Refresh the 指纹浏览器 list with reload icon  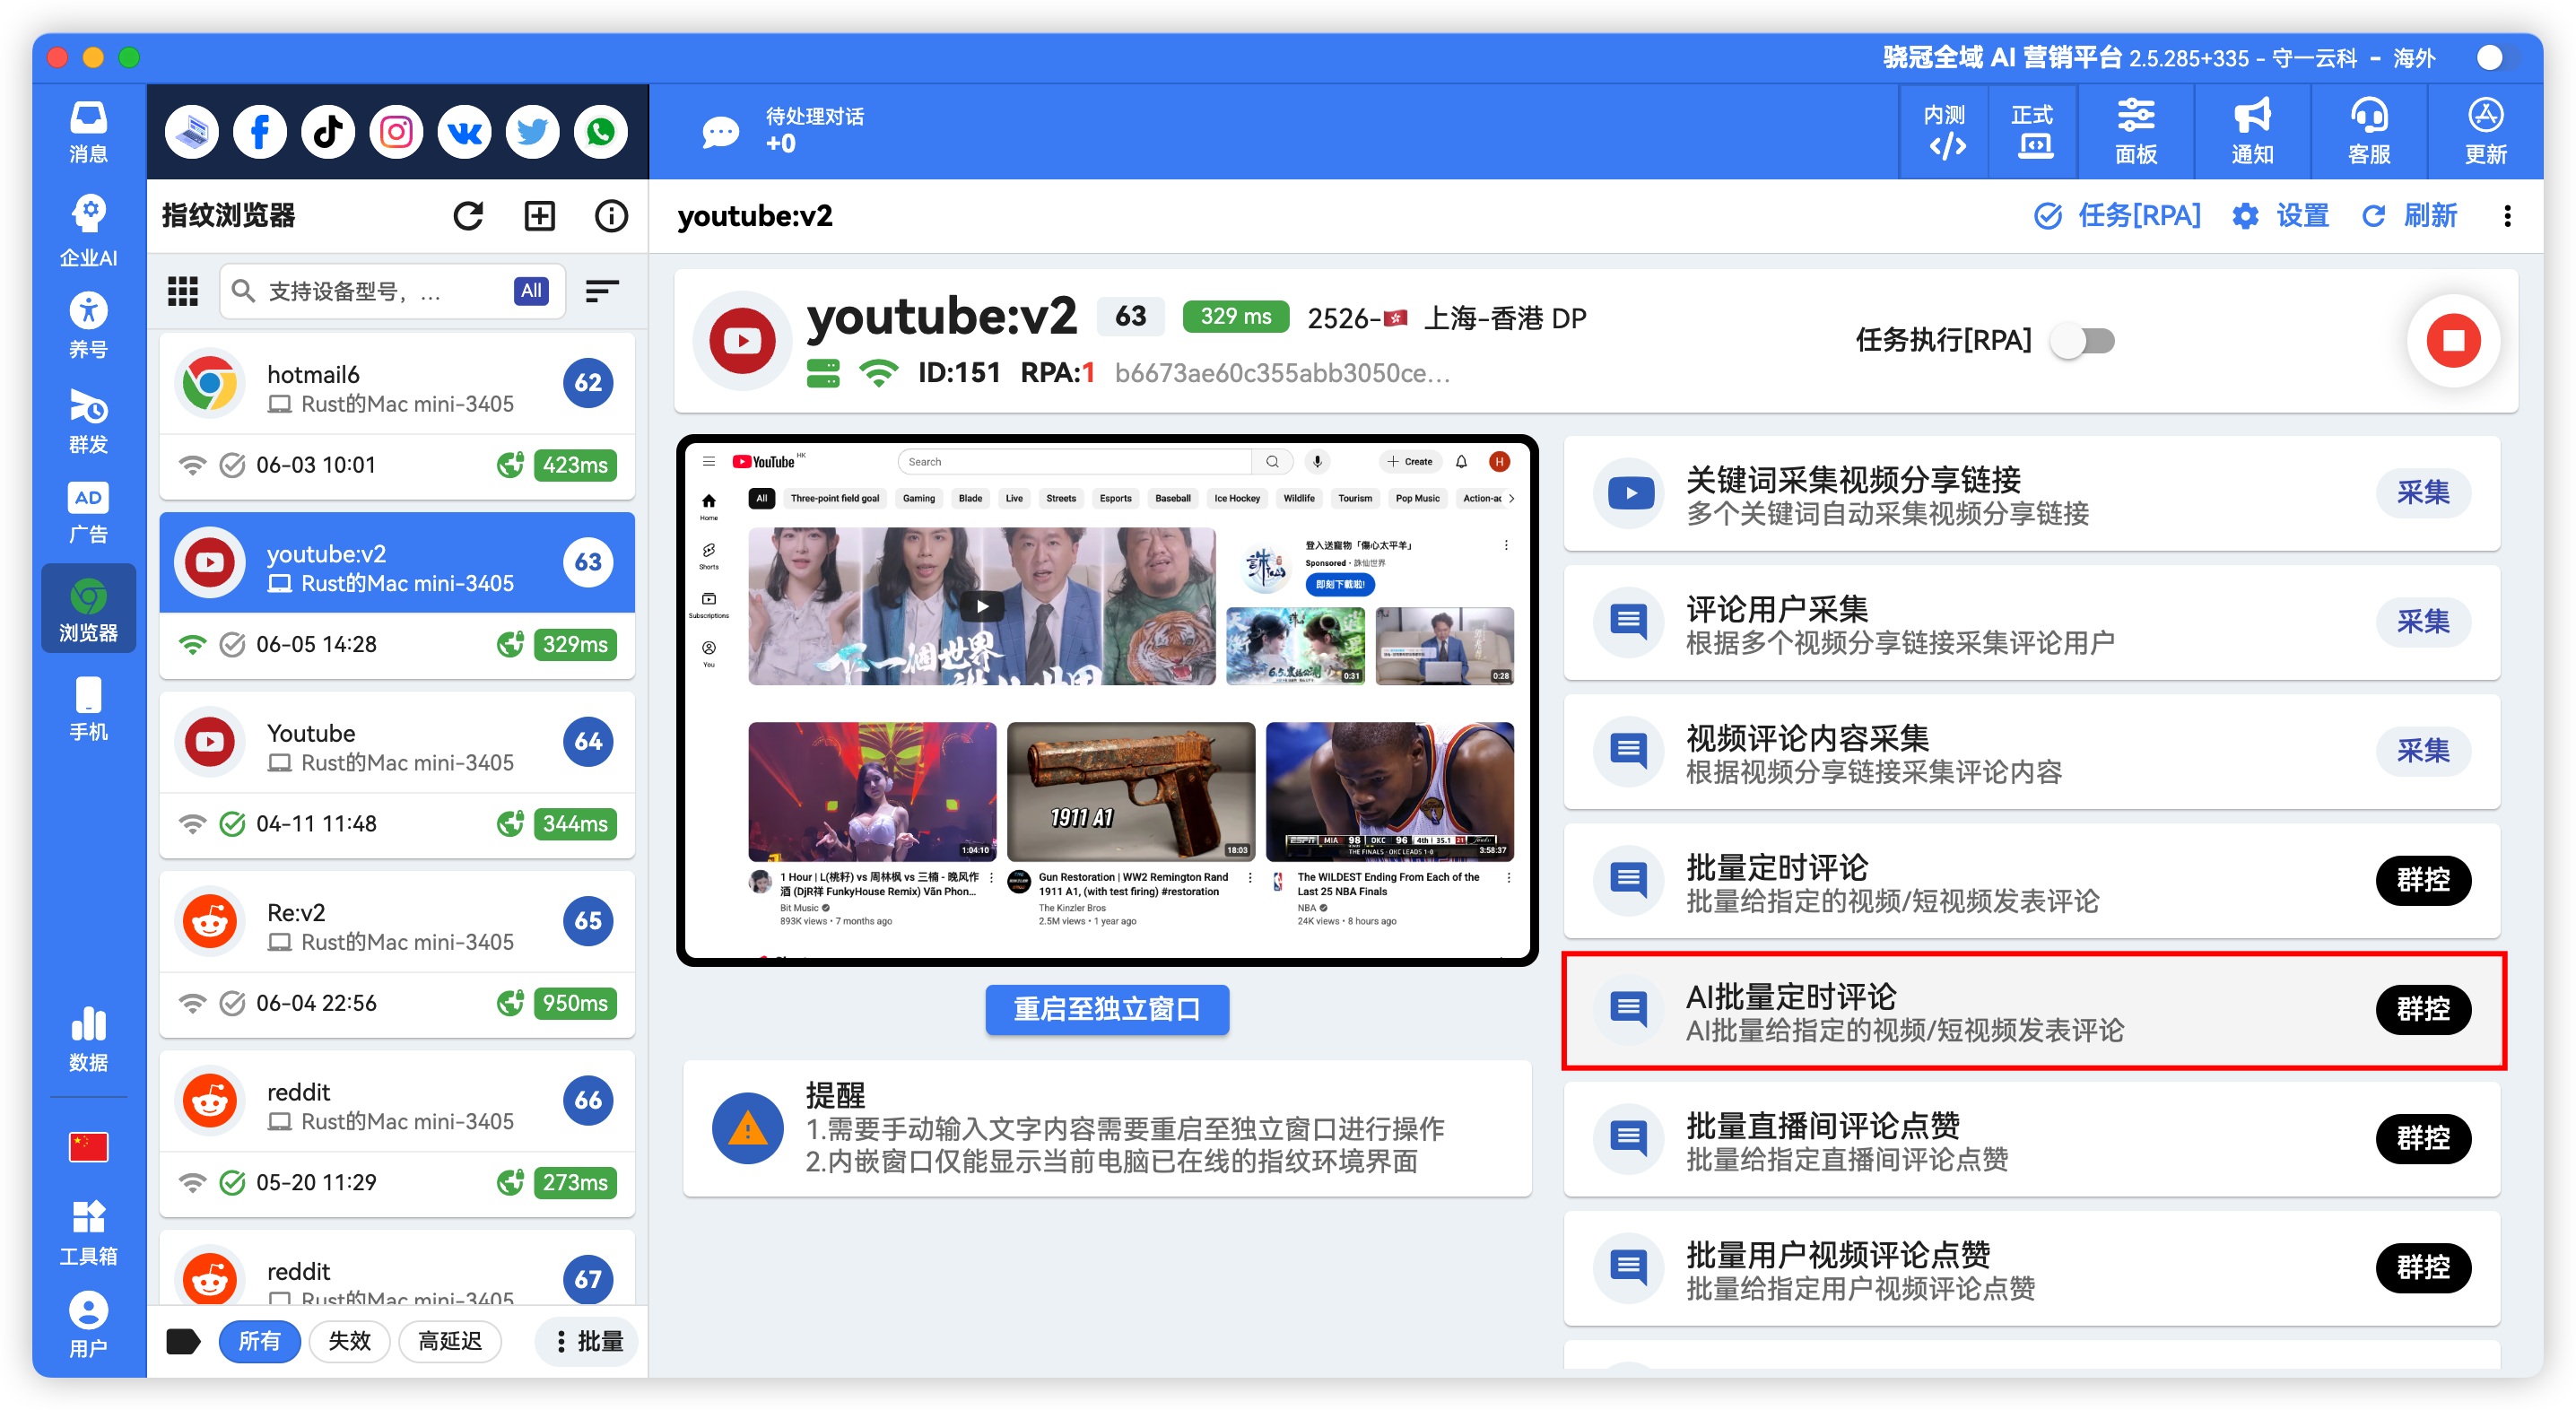(x=468, y=216)
